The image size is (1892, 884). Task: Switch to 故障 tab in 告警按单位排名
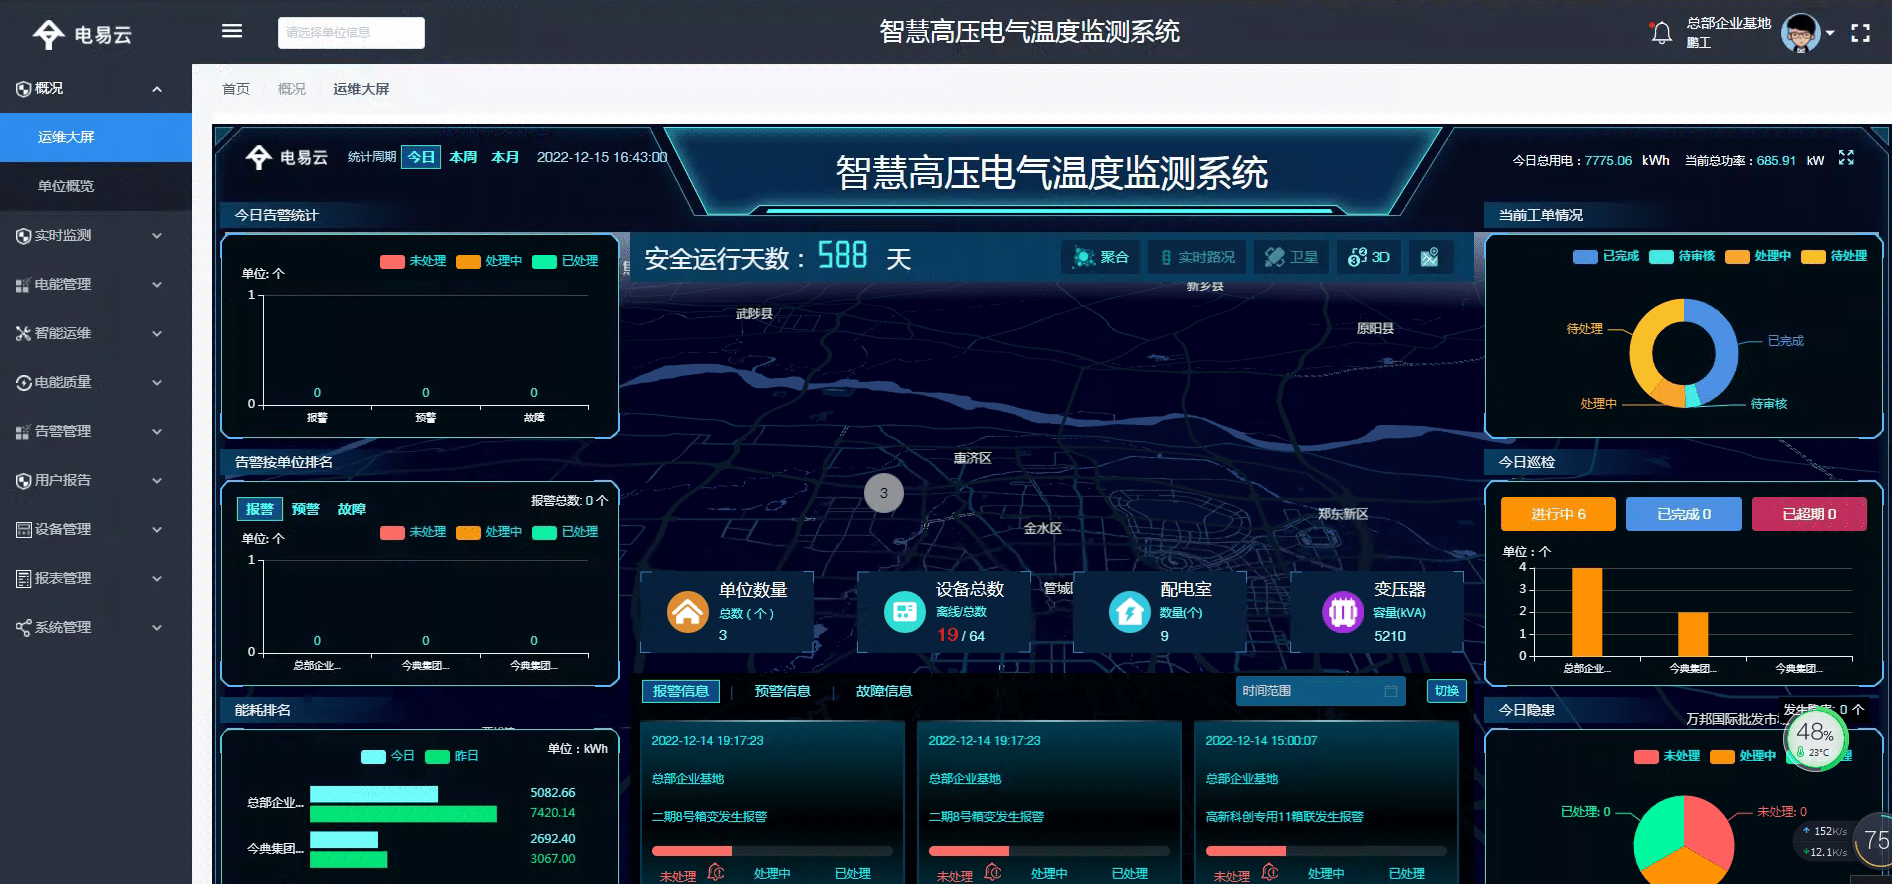(x=352, y=509)
